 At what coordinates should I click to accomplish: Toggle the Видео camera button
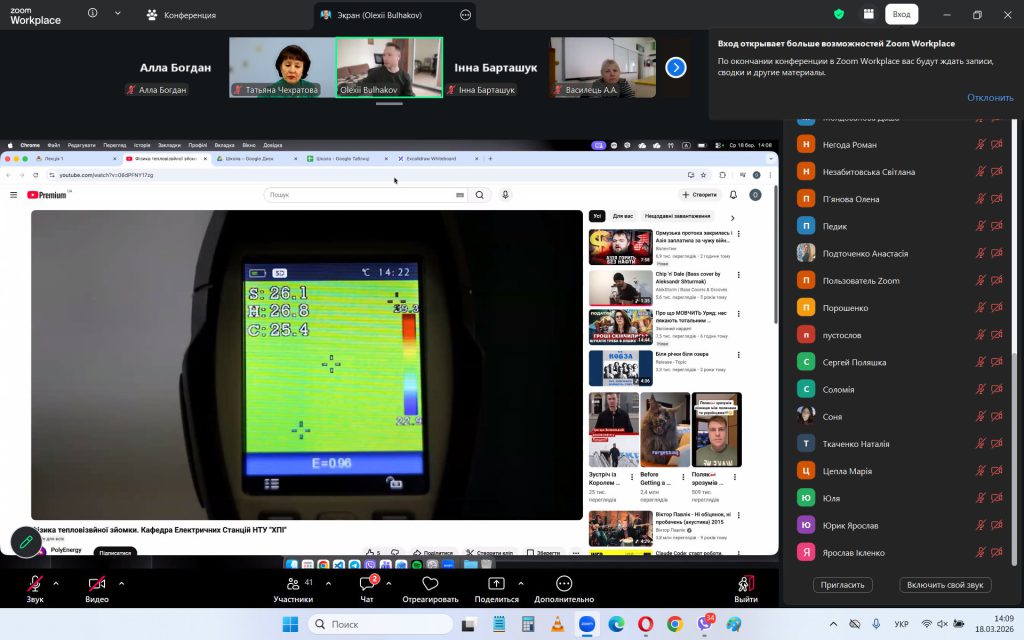[x=97, y=588]
